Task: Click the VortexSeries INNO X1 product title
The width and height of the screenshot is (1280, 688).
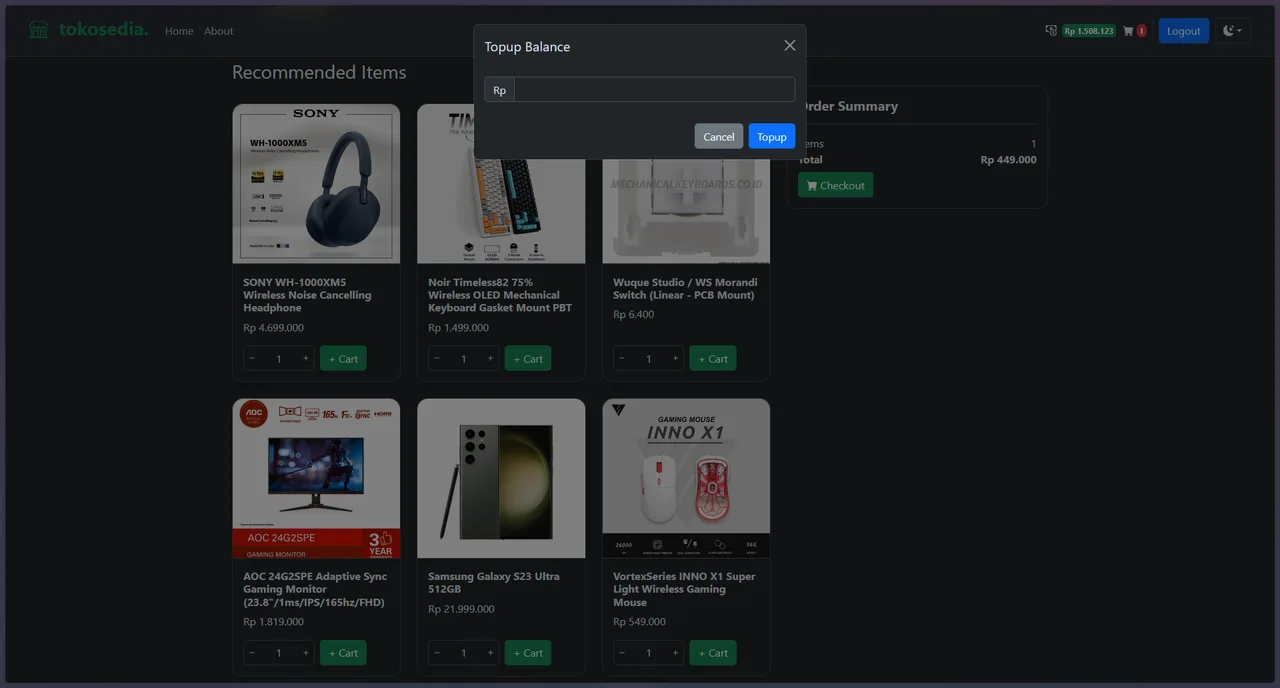Action: pos(684,589)
